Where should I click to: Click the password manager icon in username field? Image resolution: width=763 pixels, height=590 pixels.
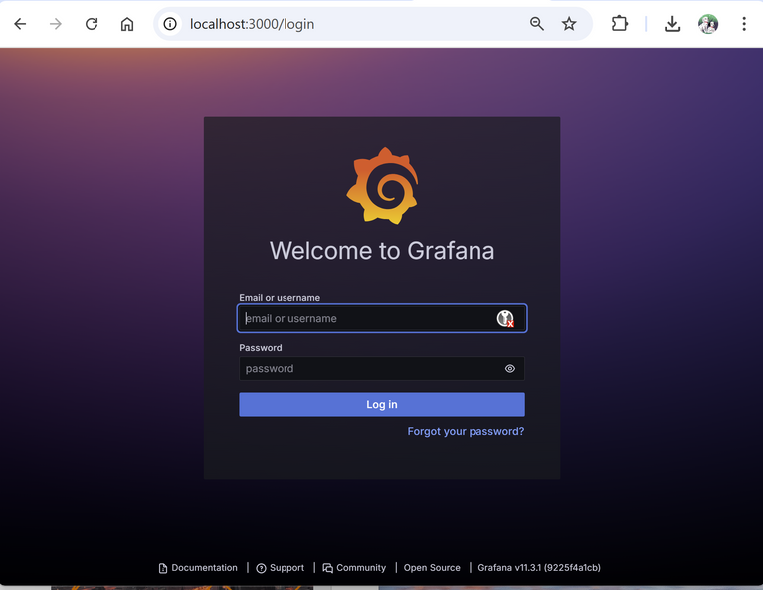tap(505, 318)
